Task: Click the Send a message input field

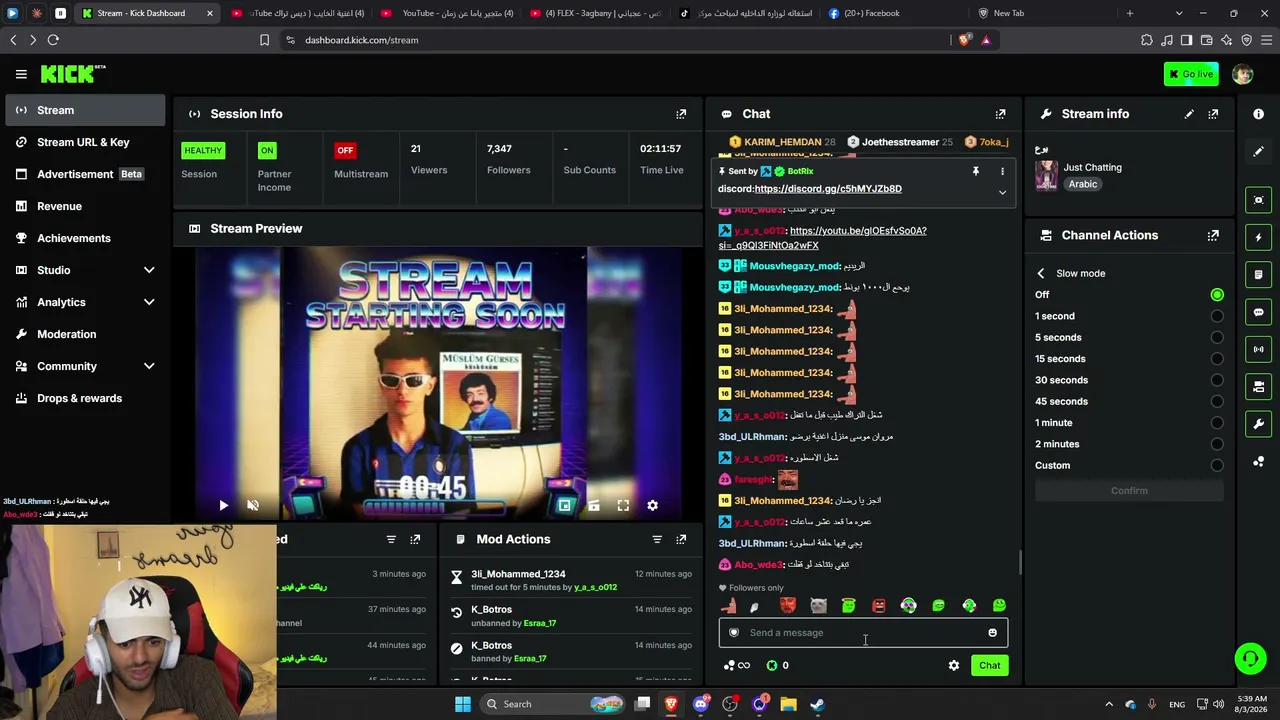Action: tap(863, 633)
